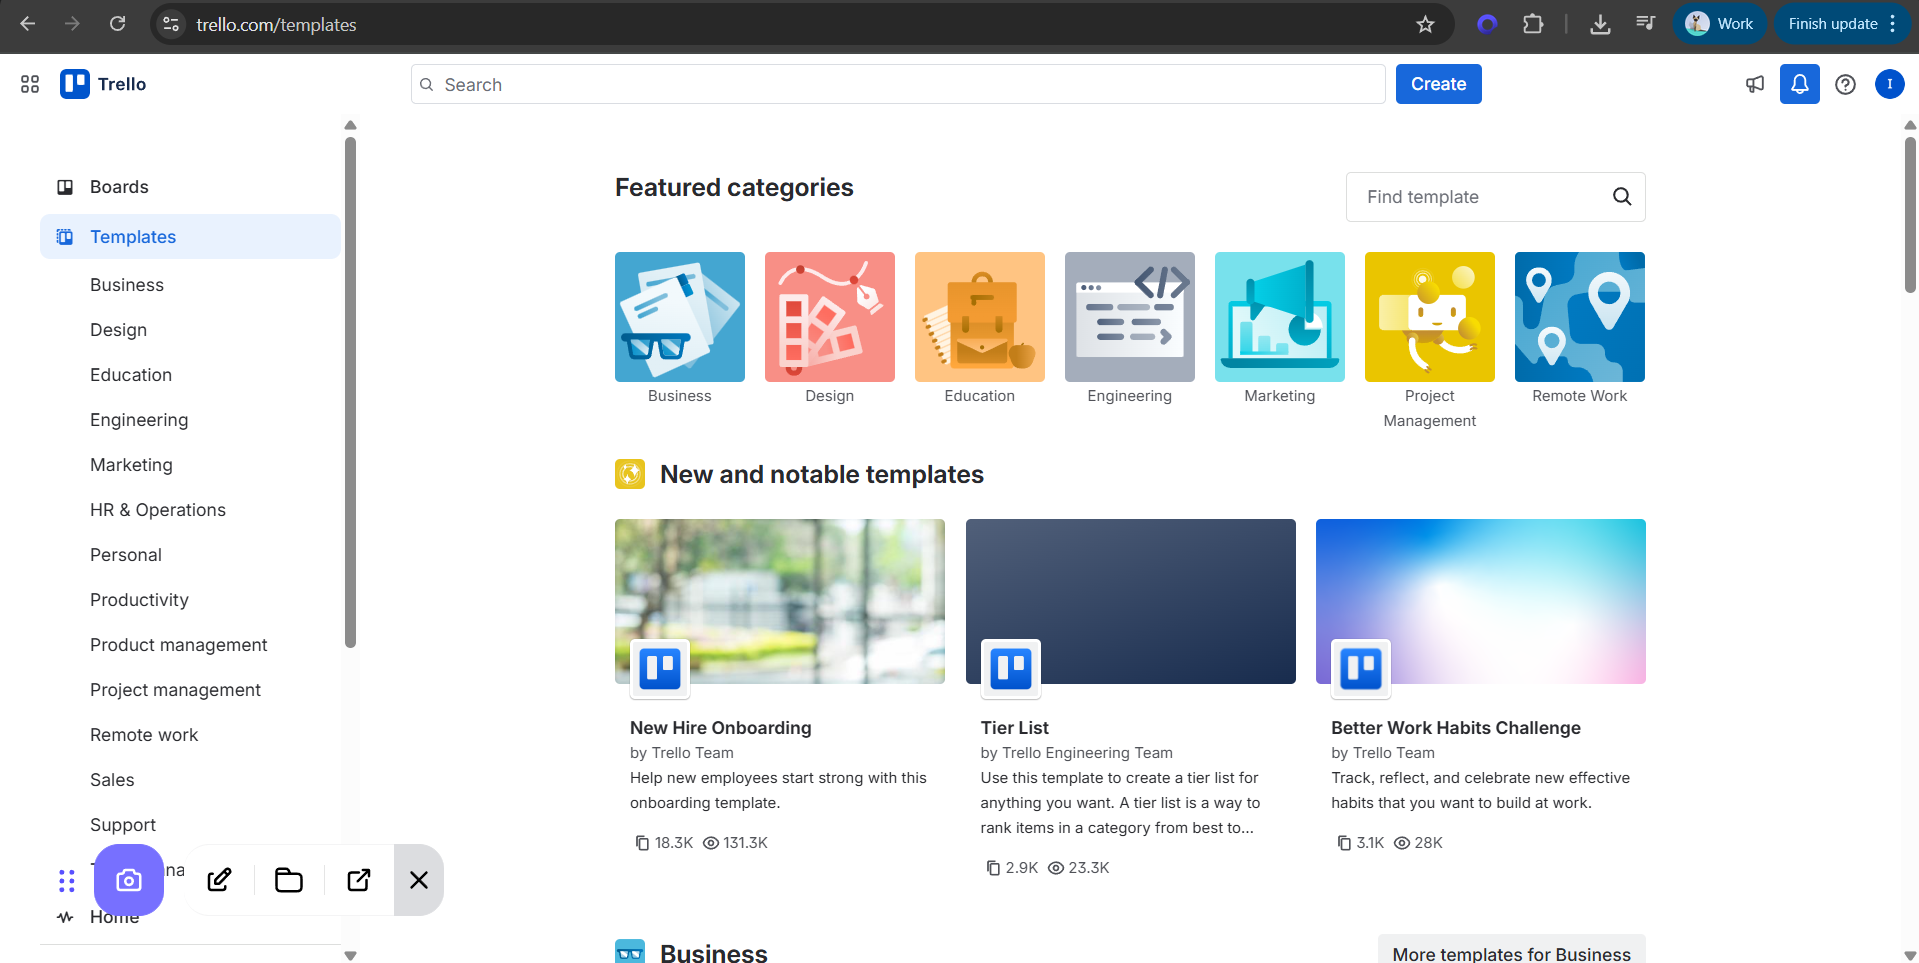
Task: Select Business in the sidebar list
Action: (127, 285)
